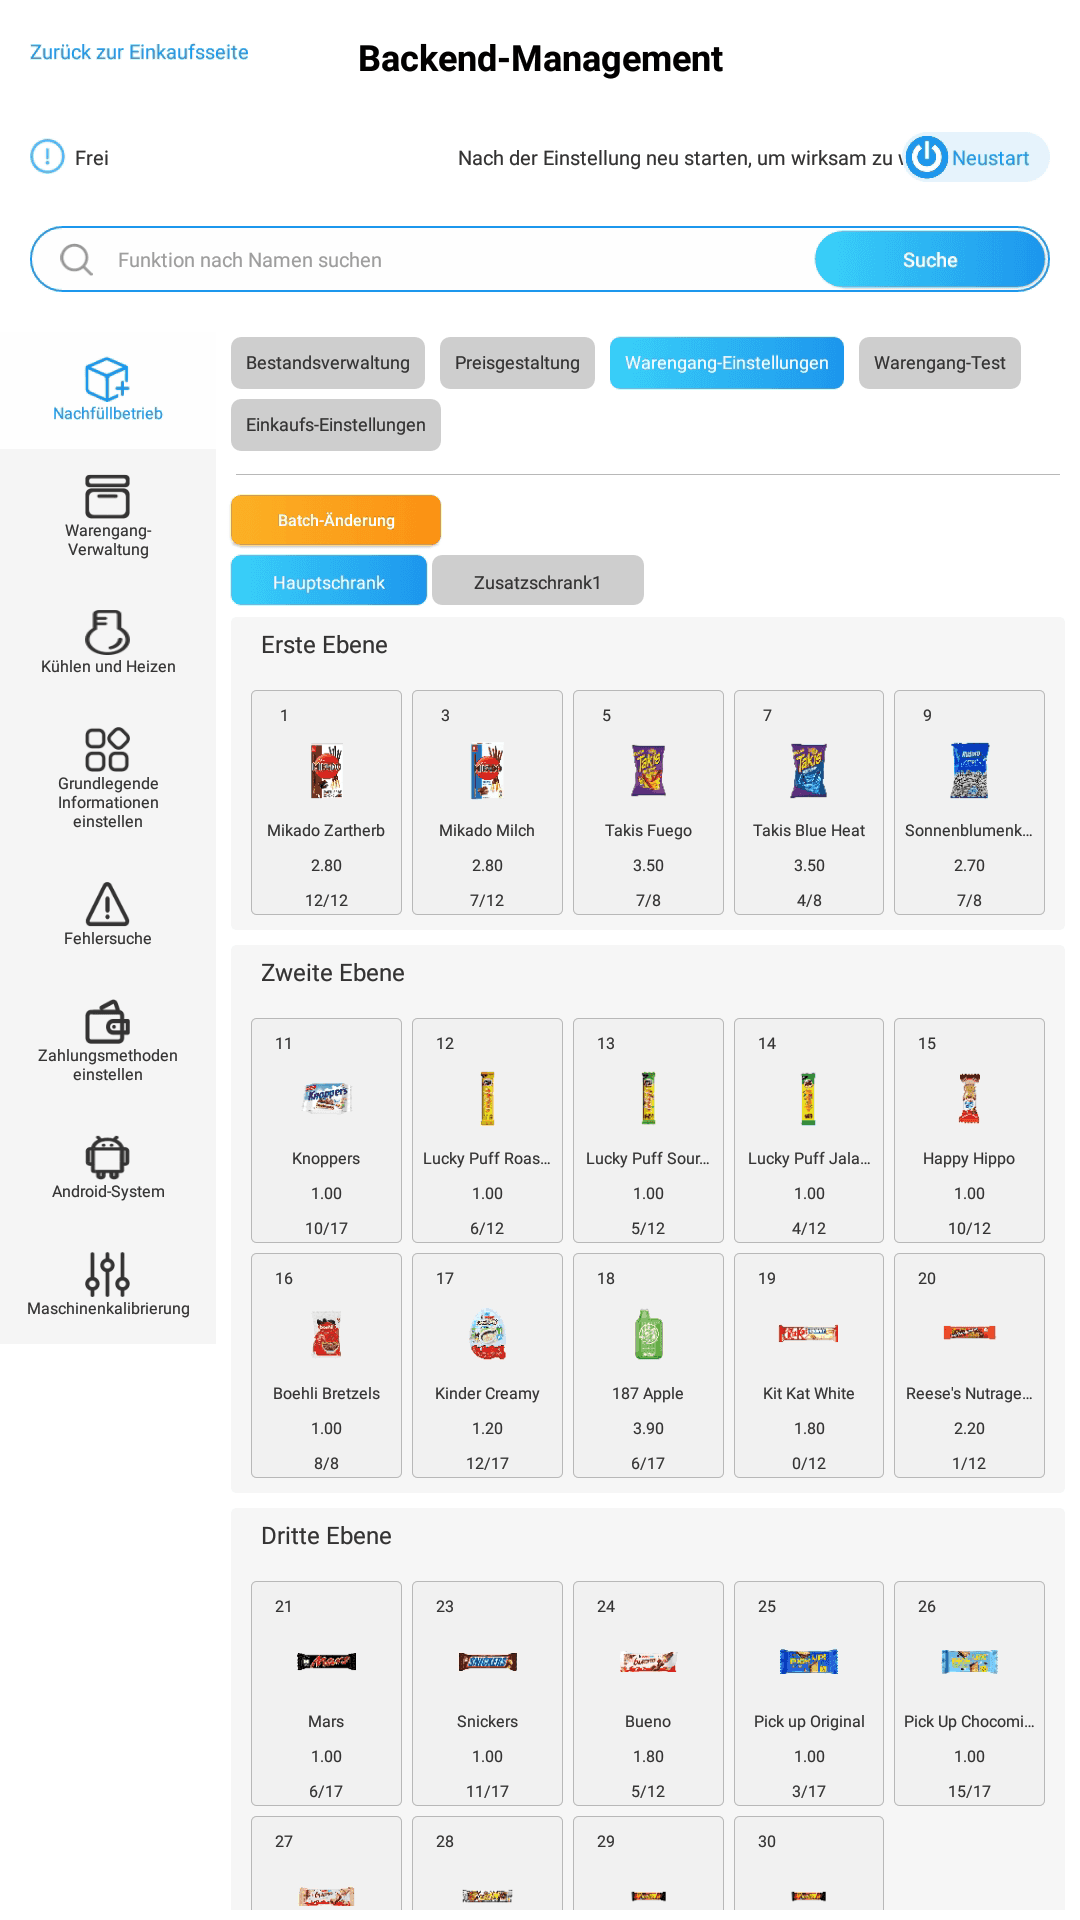Select the Lucky Puff Sour... product name
The height and width of the screenshot is (1920, 1080).
(648, 1158)
